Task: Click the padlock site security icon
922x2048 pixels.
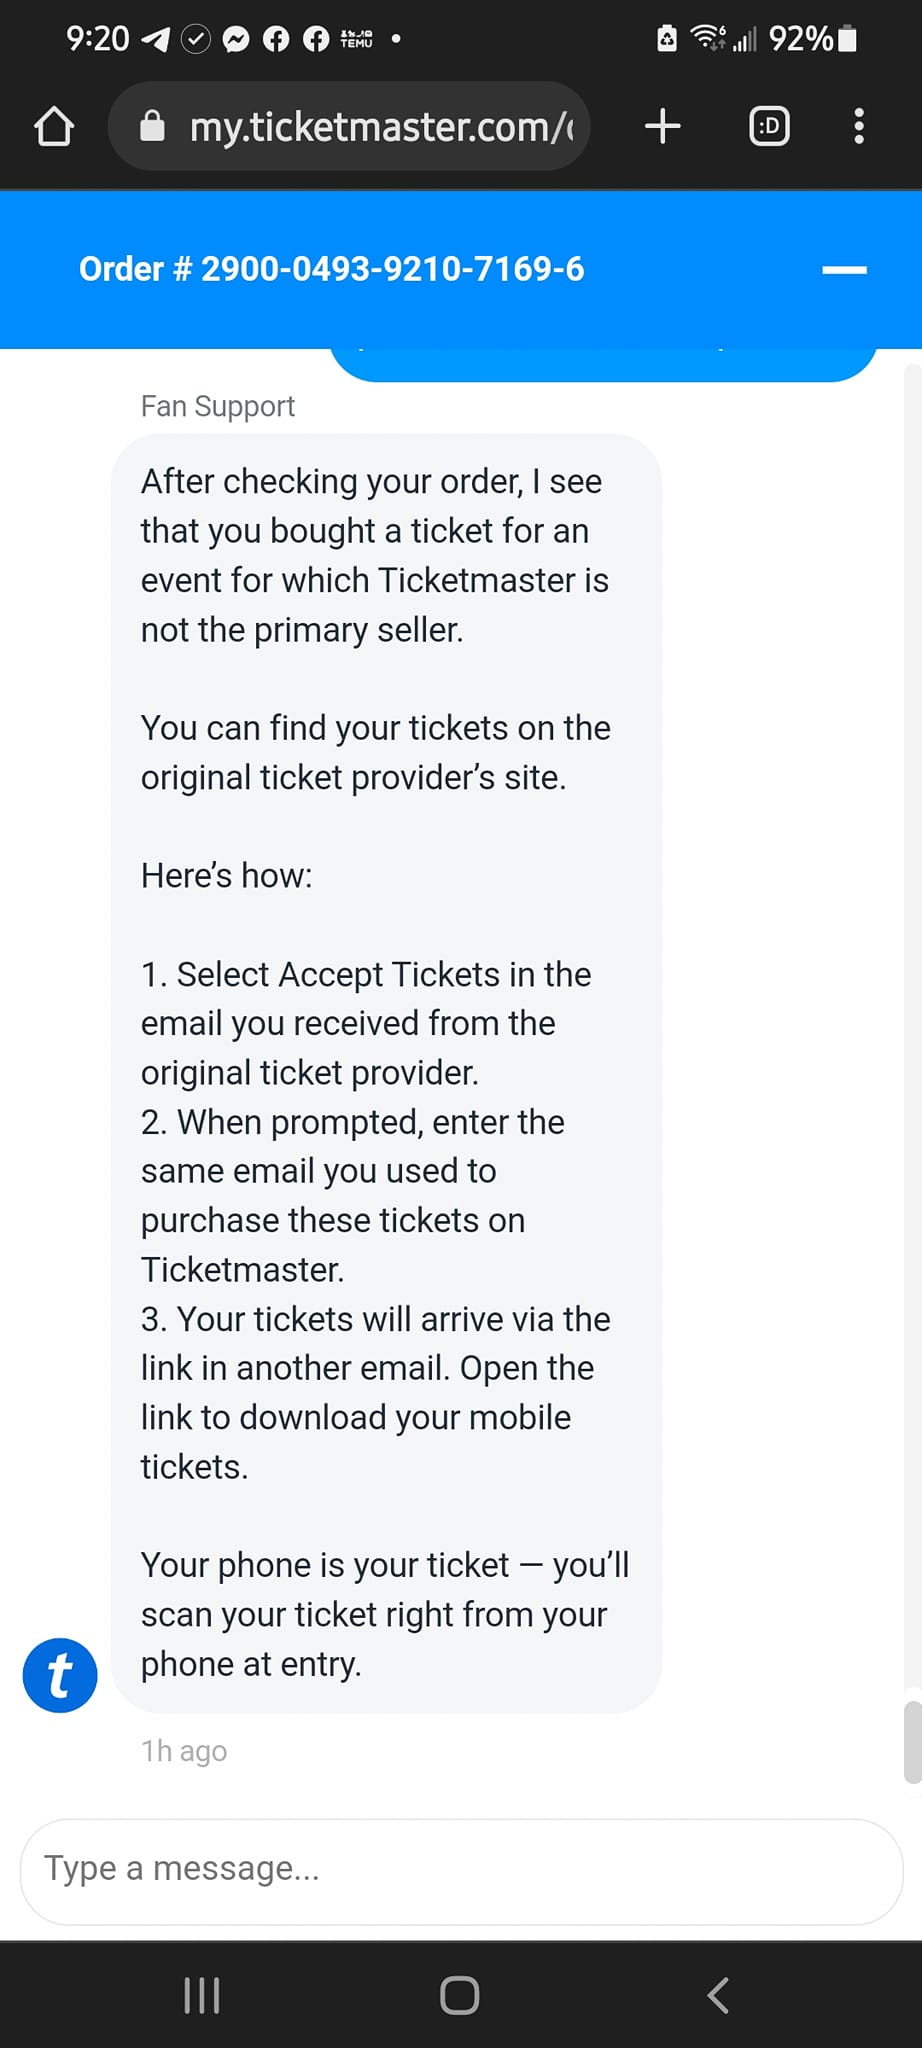Action: click(152, 126)
